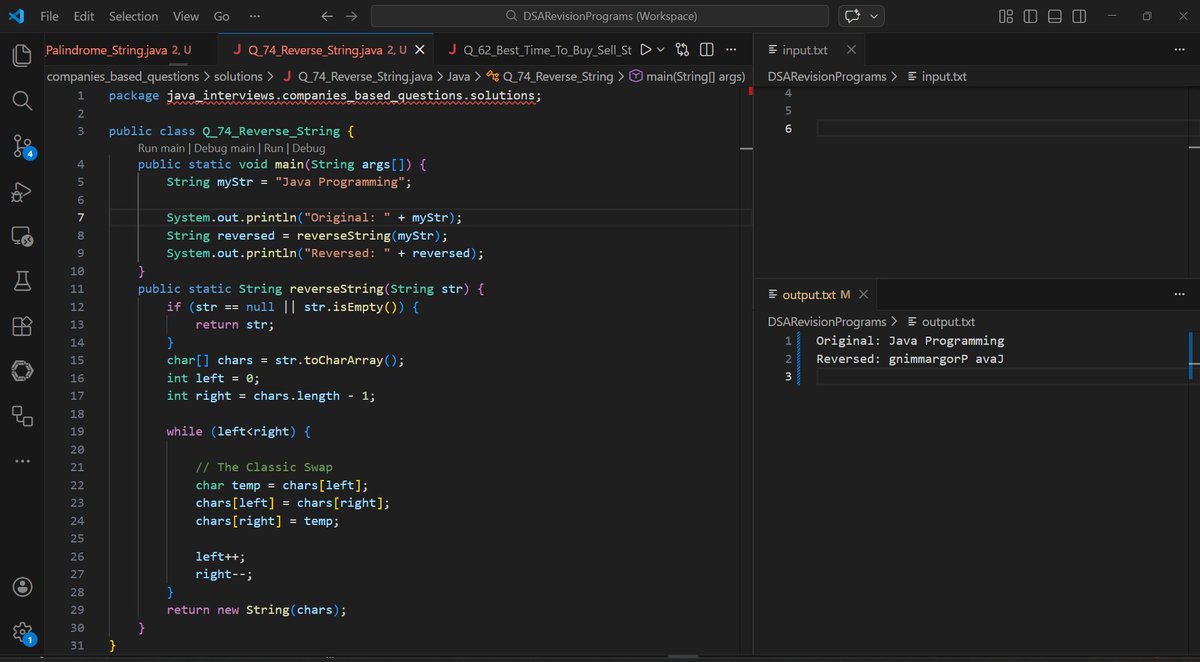This screenshot has height=662, width=1200.
Task: Open DSARevisionPrograms breadcrumb above input.txt
Action: pyautogui.click(x=826, y=76)
